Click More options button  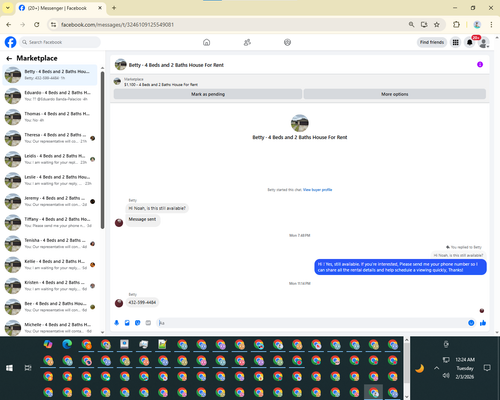(x=395, y=94)
